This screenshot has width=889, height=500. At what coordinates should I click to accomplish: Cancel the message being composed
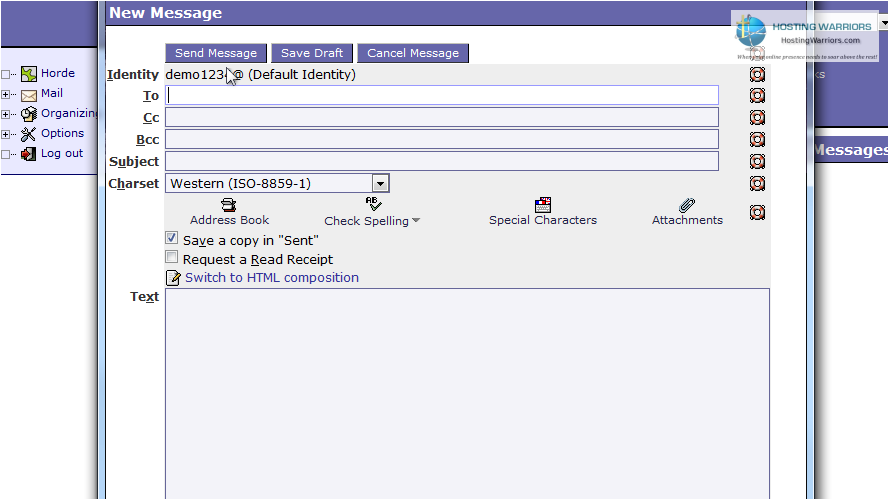tap(413, 53)
